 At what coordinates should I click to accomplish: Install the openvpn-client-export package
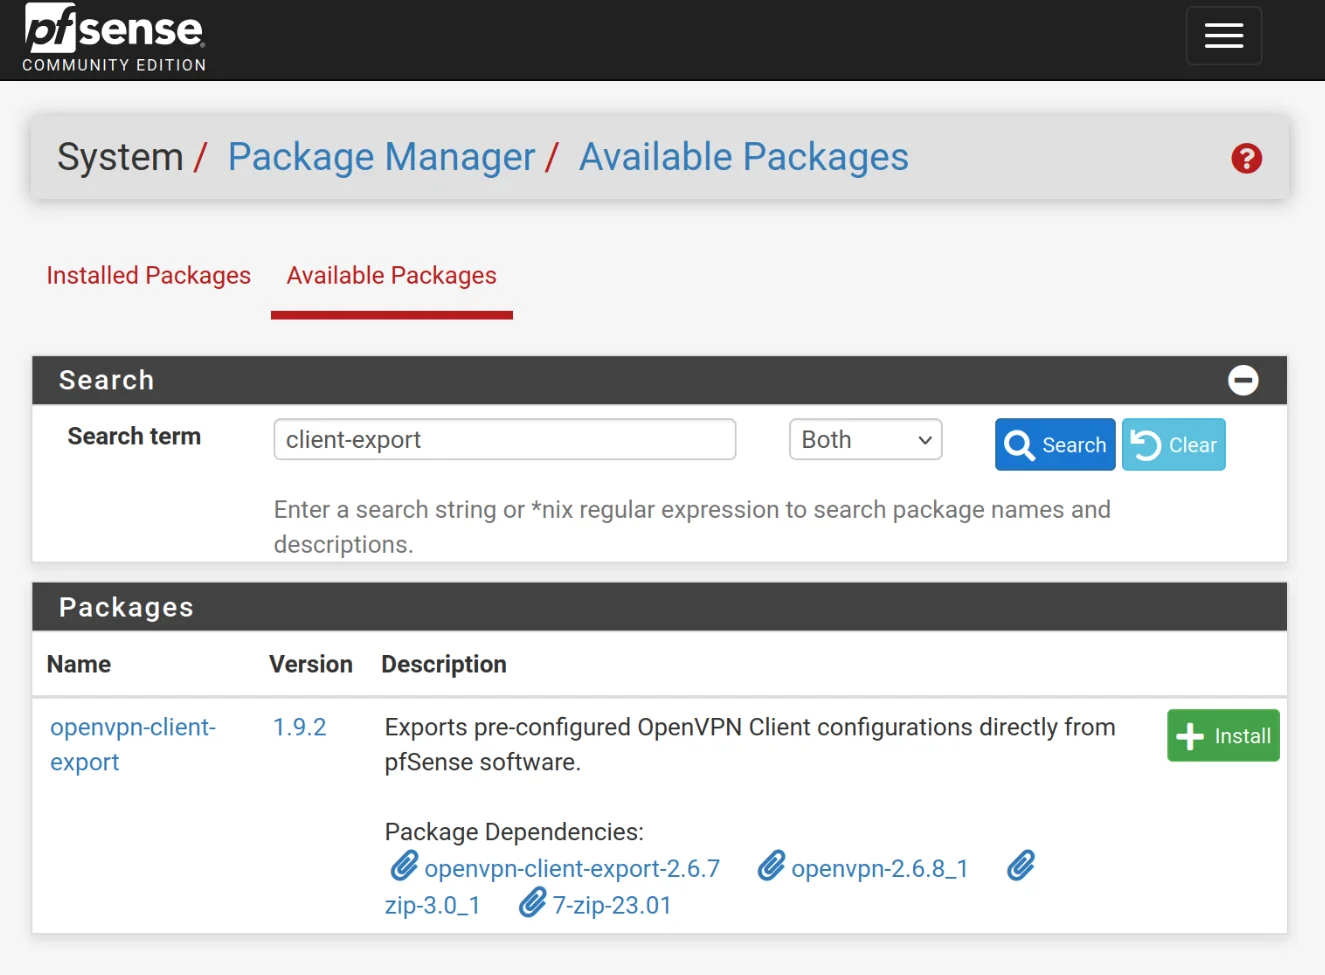(1222, 735)
